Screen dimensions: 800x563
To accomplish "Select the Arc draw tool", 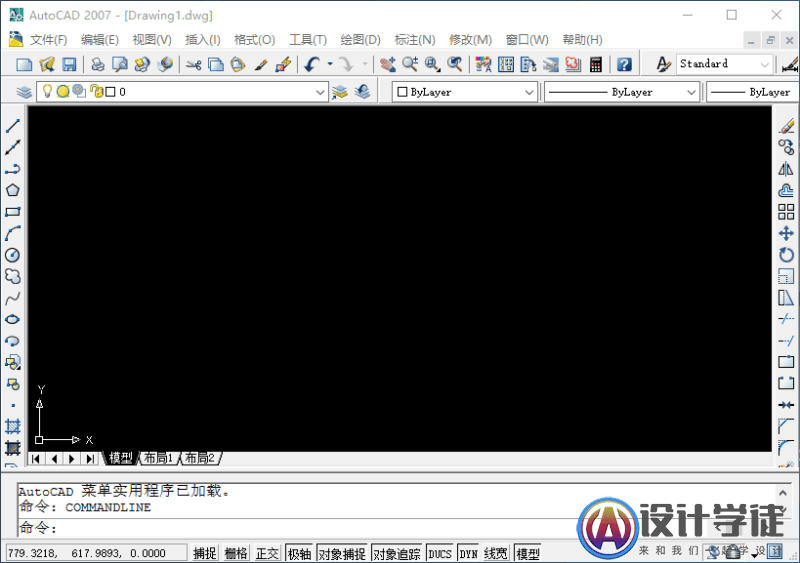I will tap(13, 233).
